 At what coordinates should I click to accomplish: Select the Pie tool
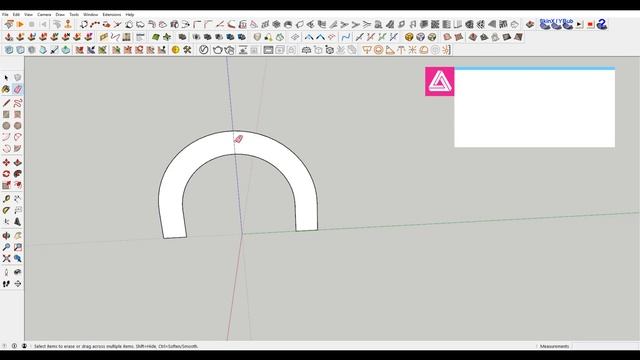(x=18, y=149)
